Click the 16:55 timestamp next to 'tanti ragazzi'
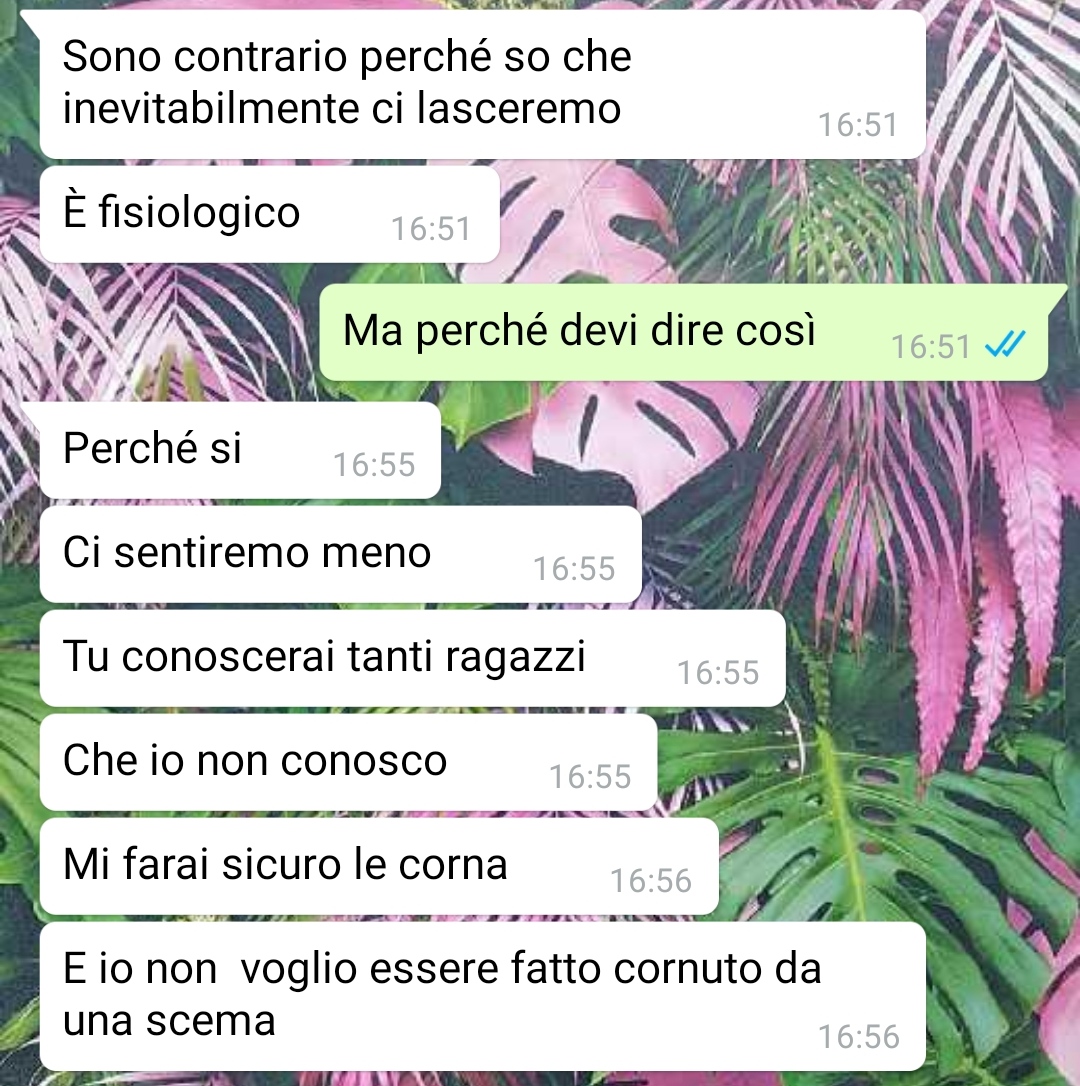 point(718,673)
